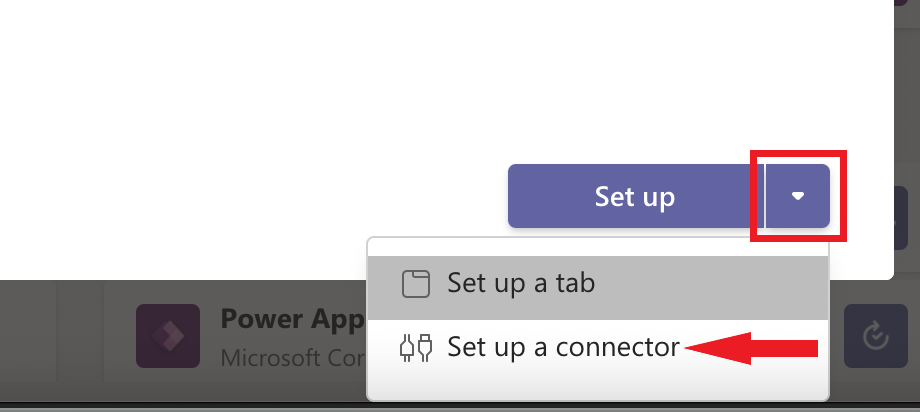Click the Set up text label
Screen dimensions: 920x412
tap(635, 196)
